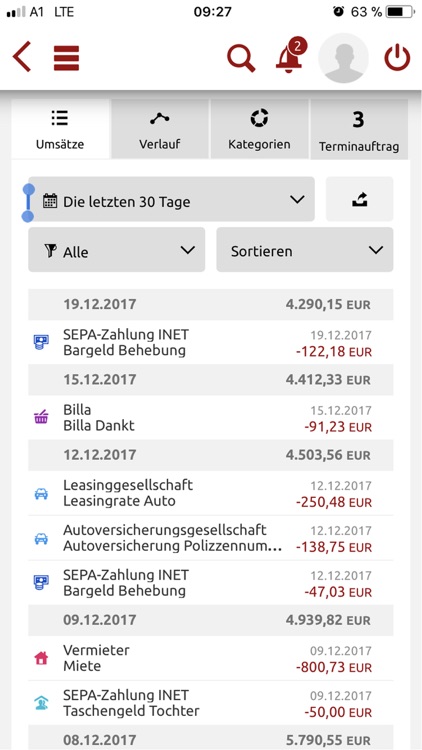Tap icon beside Taschengeld Tochter
This screenshot has width=422, height=750.
(41, 703)
